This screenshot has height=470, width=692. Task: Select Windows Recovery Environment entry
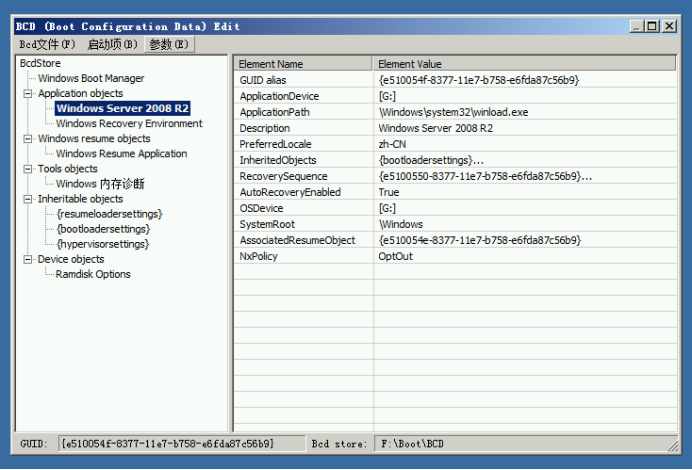tap(129, 124)
